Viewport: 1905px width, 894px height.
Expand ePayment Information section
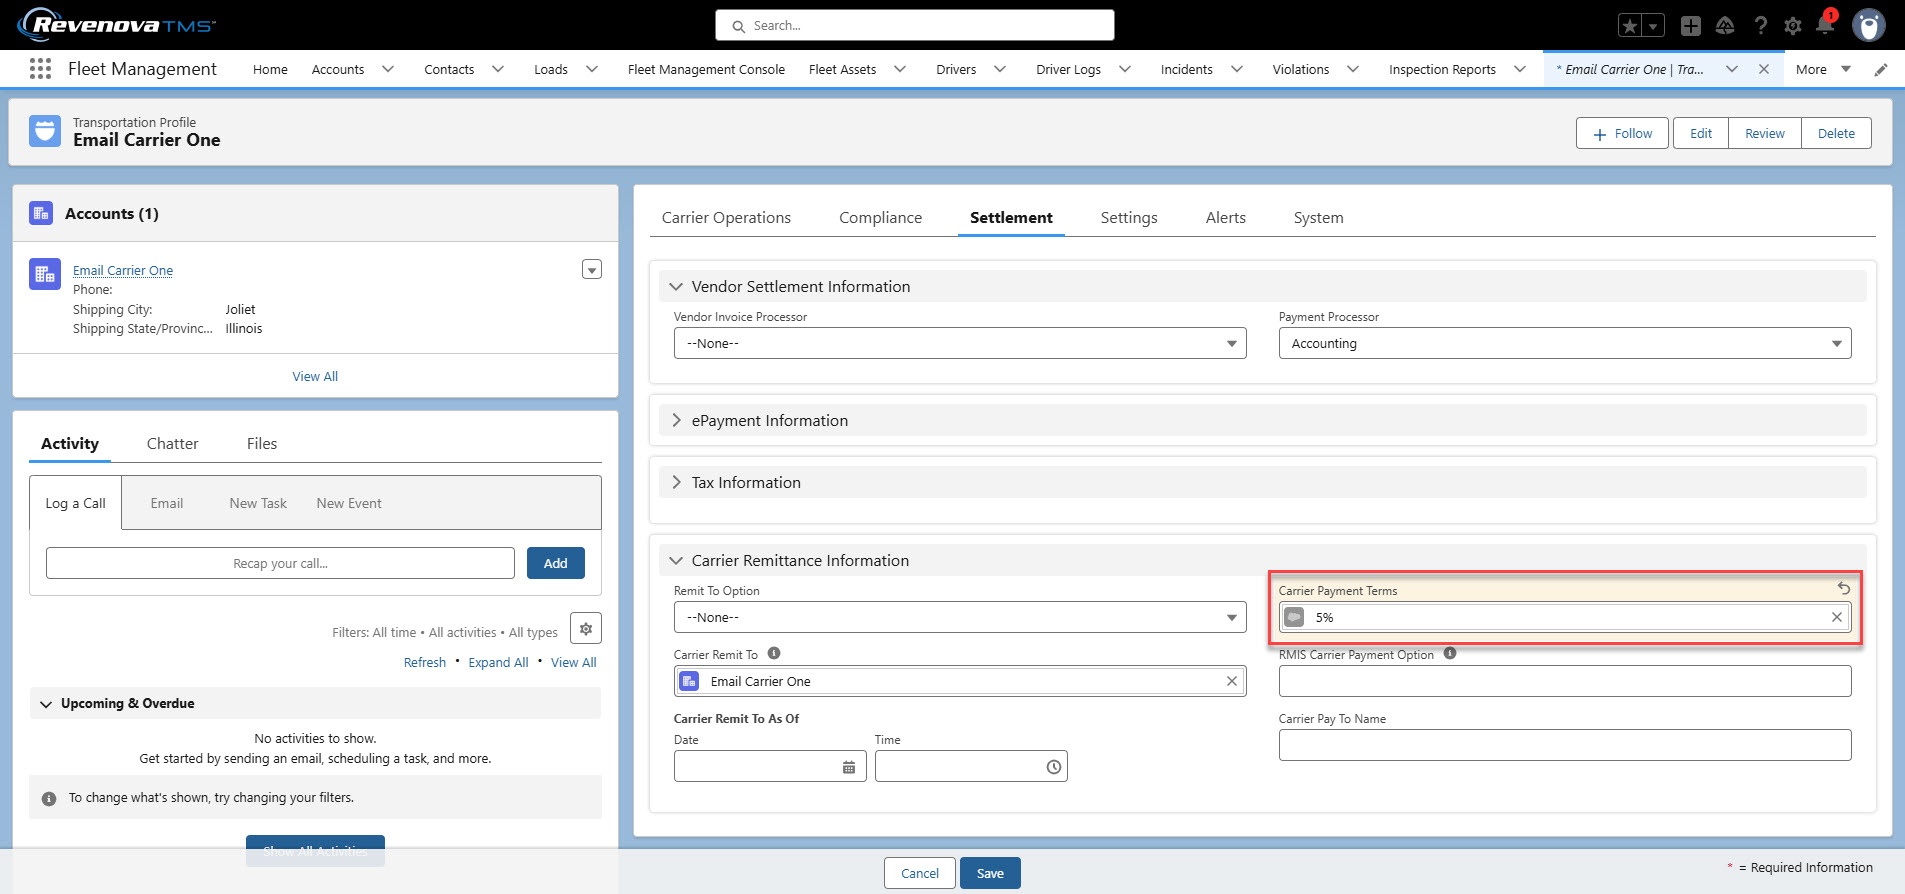pyautogui.click(x=1262, y=421)
